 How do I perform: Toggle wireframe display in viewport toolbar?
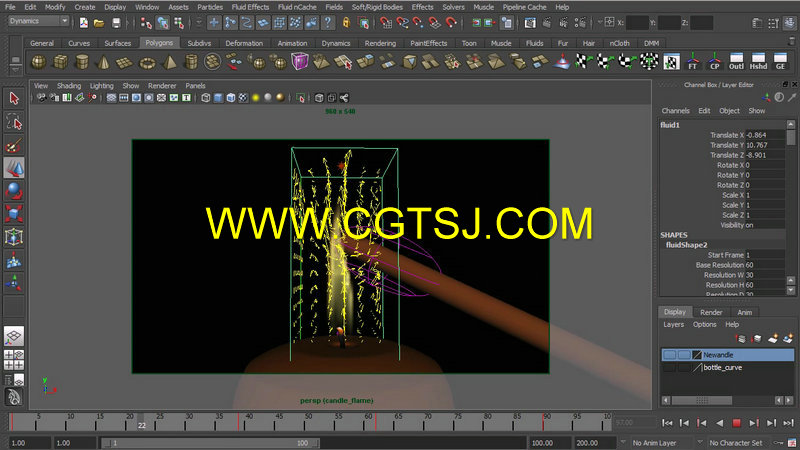(206, 98)
